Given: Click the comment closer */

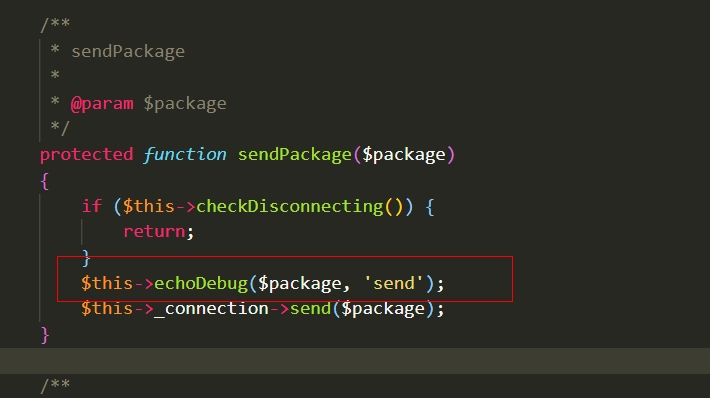Looking at the screenshot, I should click(x=60, y=128).
